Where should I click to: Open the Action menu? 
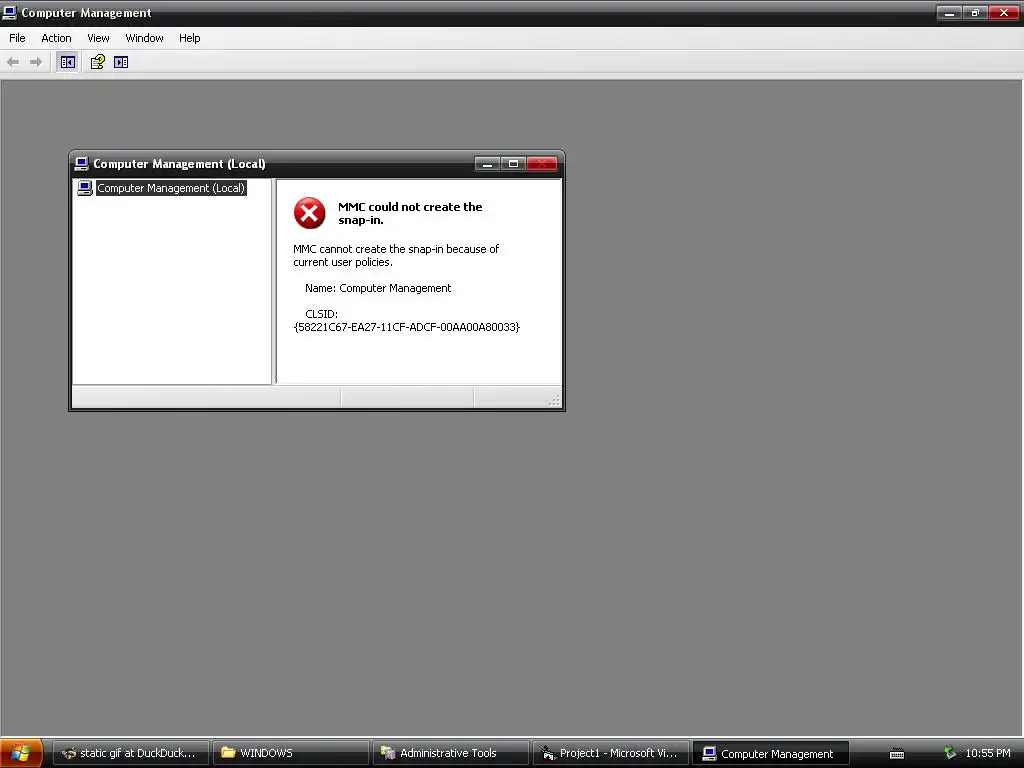56,38
